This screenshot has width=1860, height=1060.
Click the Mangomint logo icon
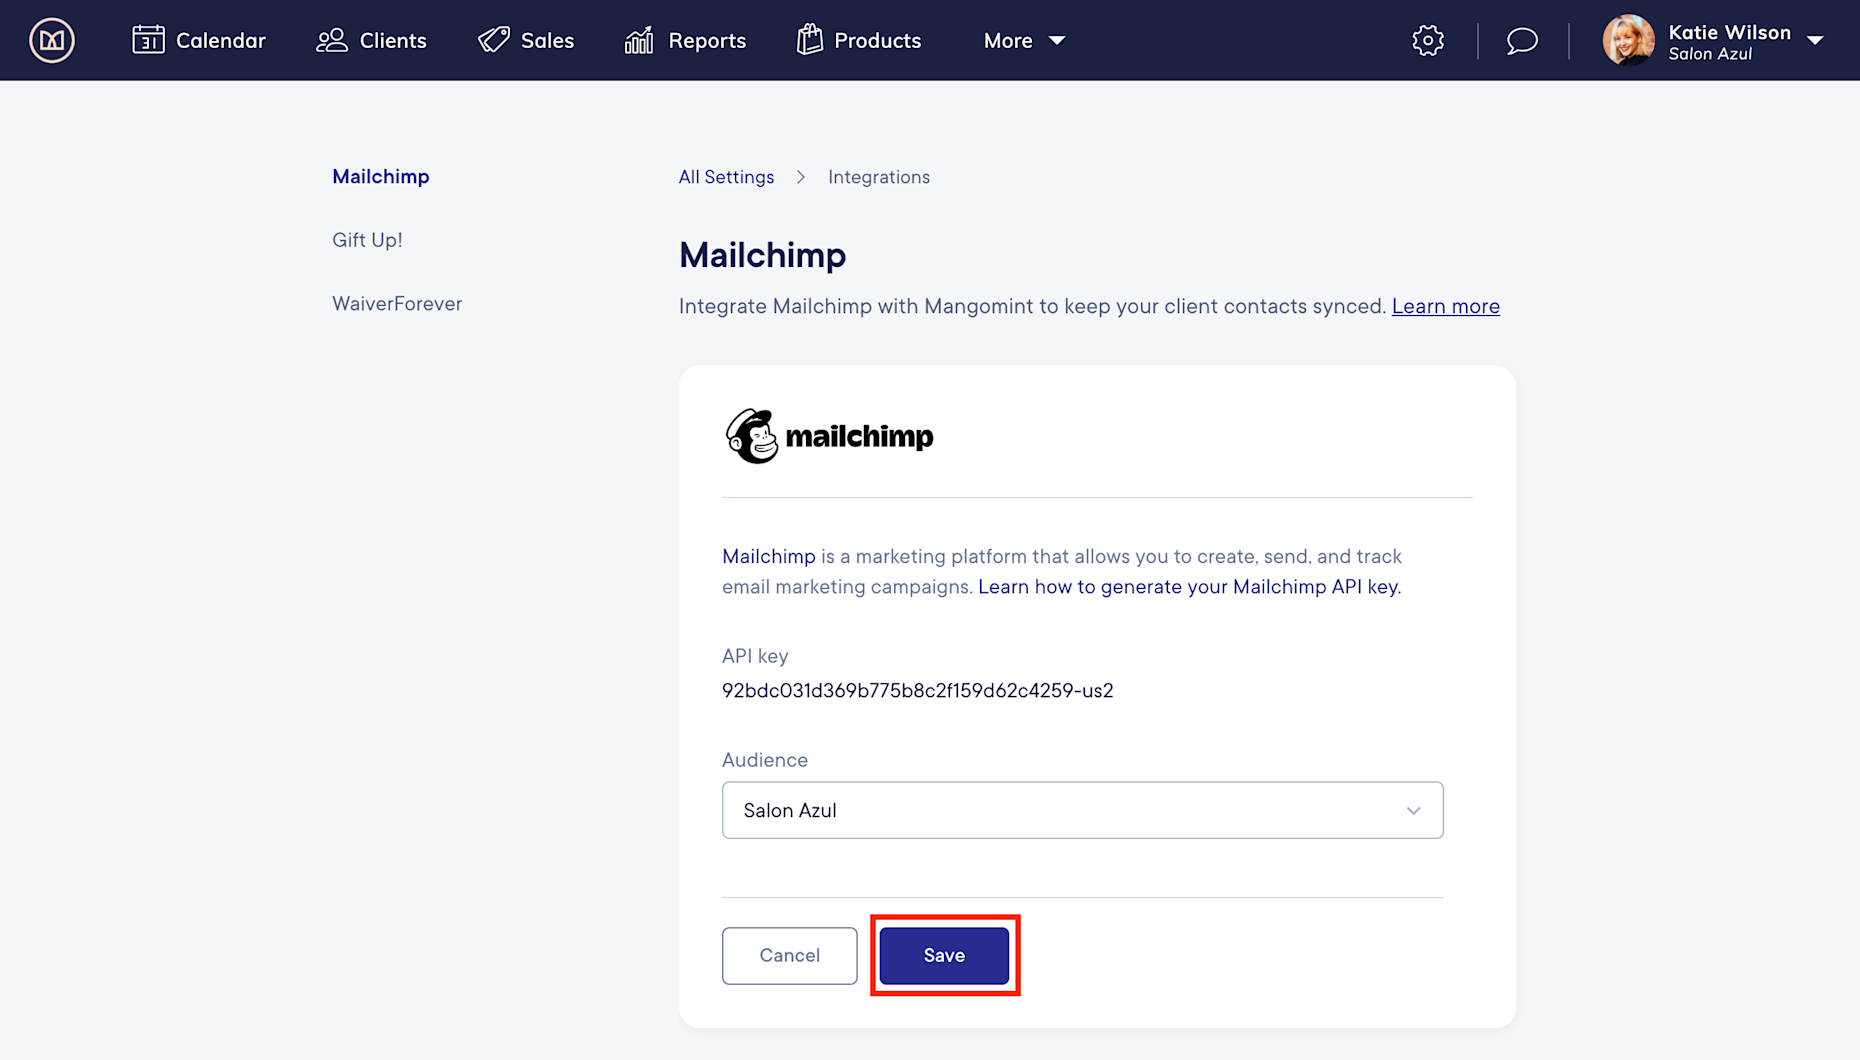click(x=52, y=40)
